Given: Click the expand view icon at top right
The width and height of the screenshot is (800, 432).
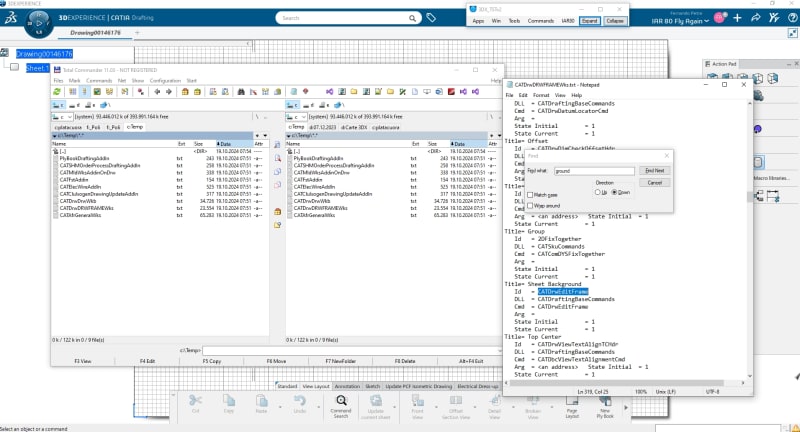Looking at the screenshot, I should tap(792, 33).
